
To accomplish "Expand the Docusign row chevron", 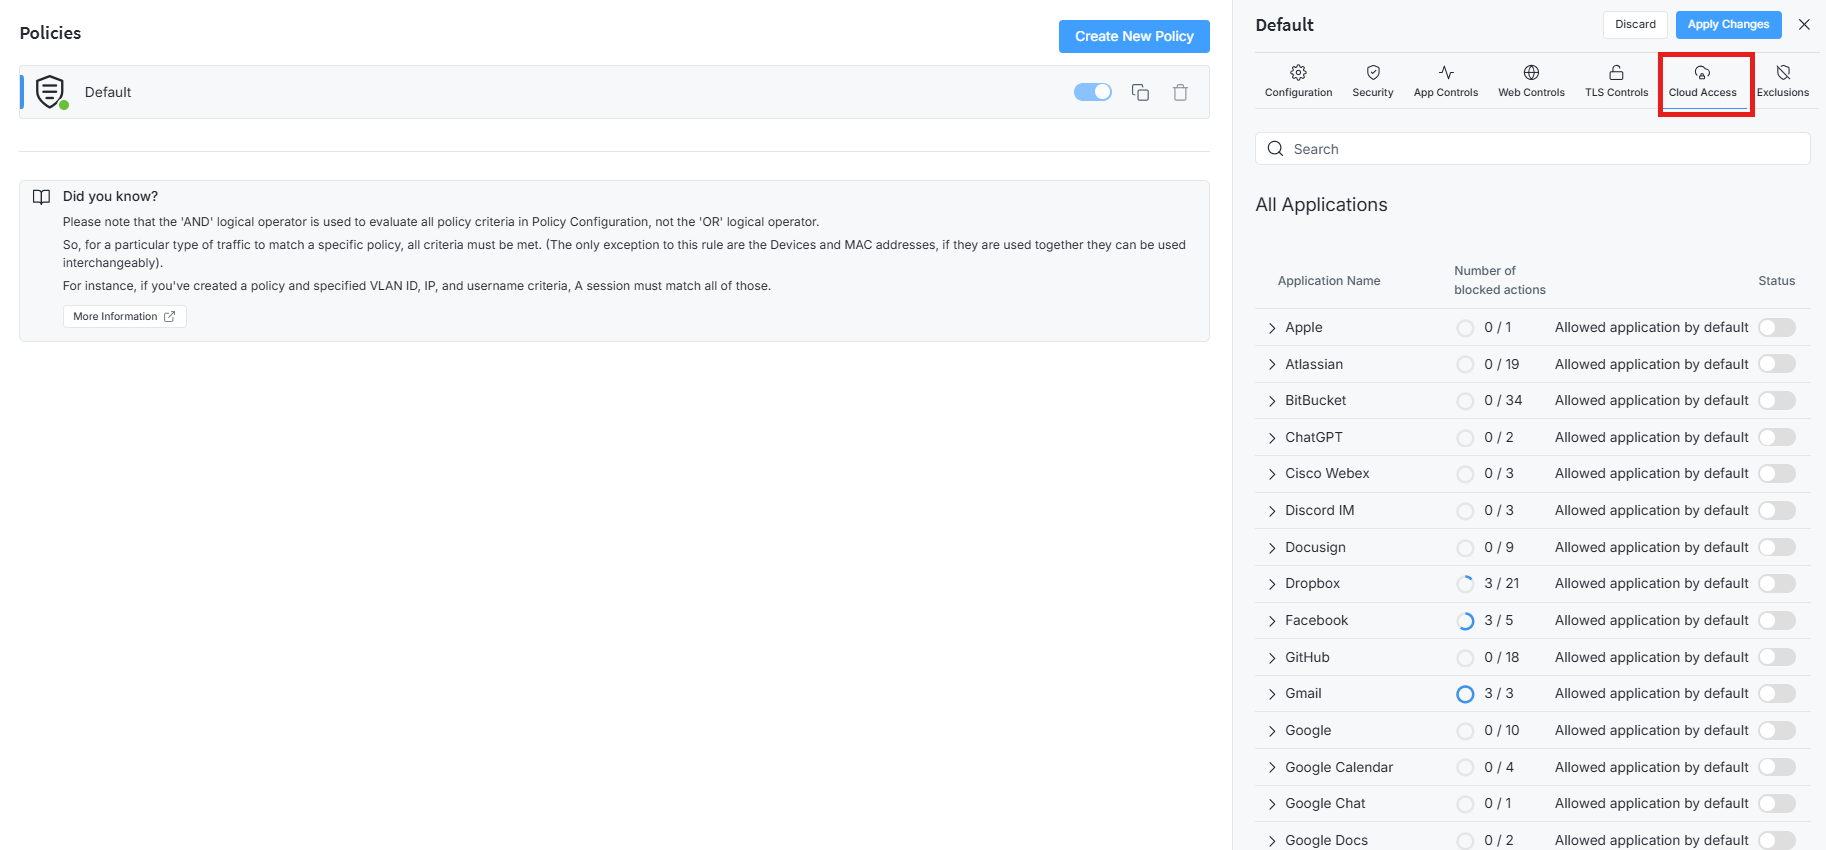I will 1272,548.
